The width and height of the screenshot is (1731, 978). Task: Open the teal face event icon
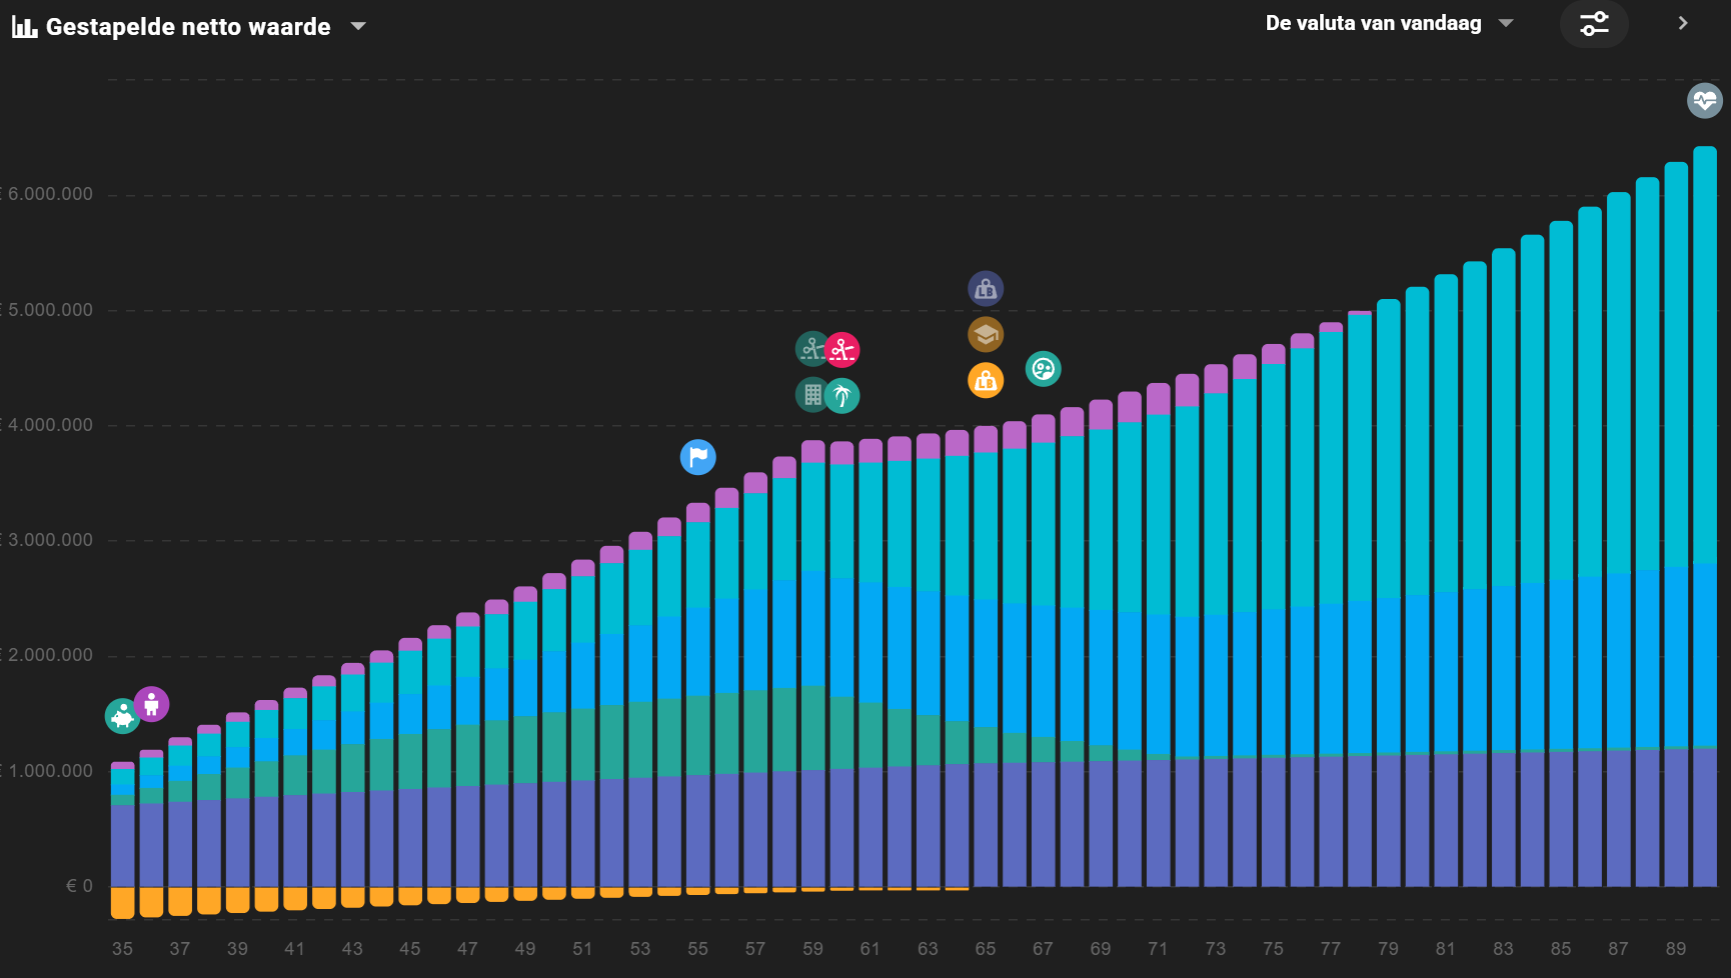(1043, 369)
